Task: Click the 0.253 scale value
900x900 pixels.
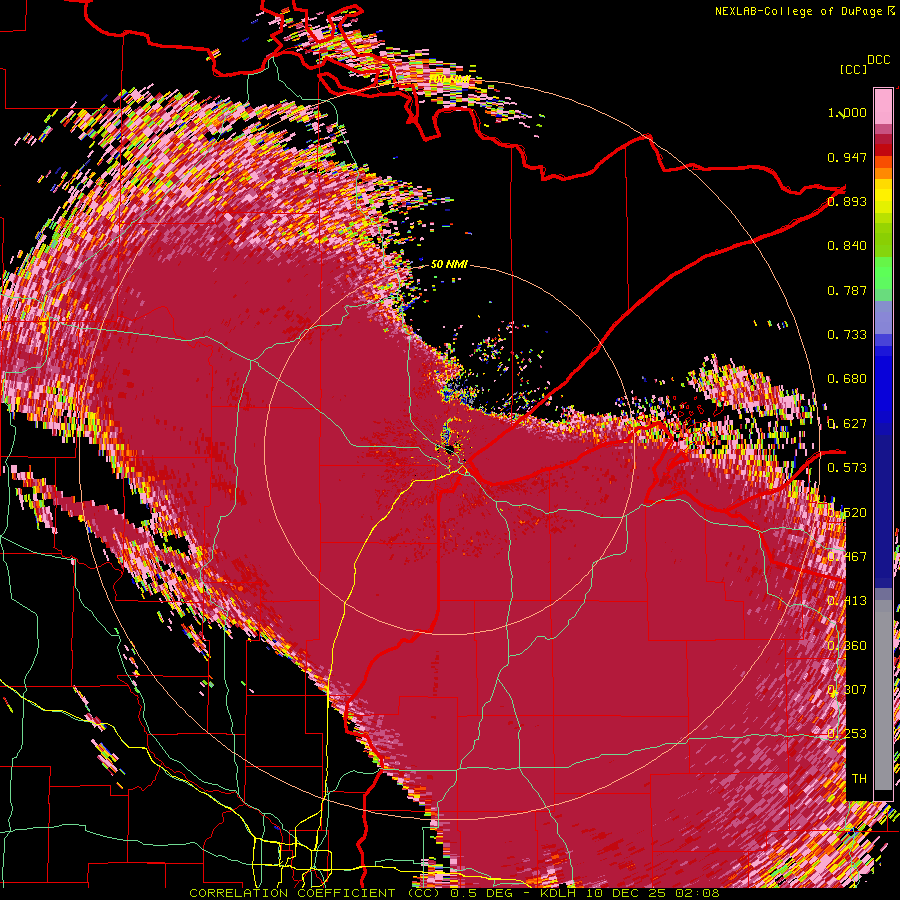Action: [847, 734]
